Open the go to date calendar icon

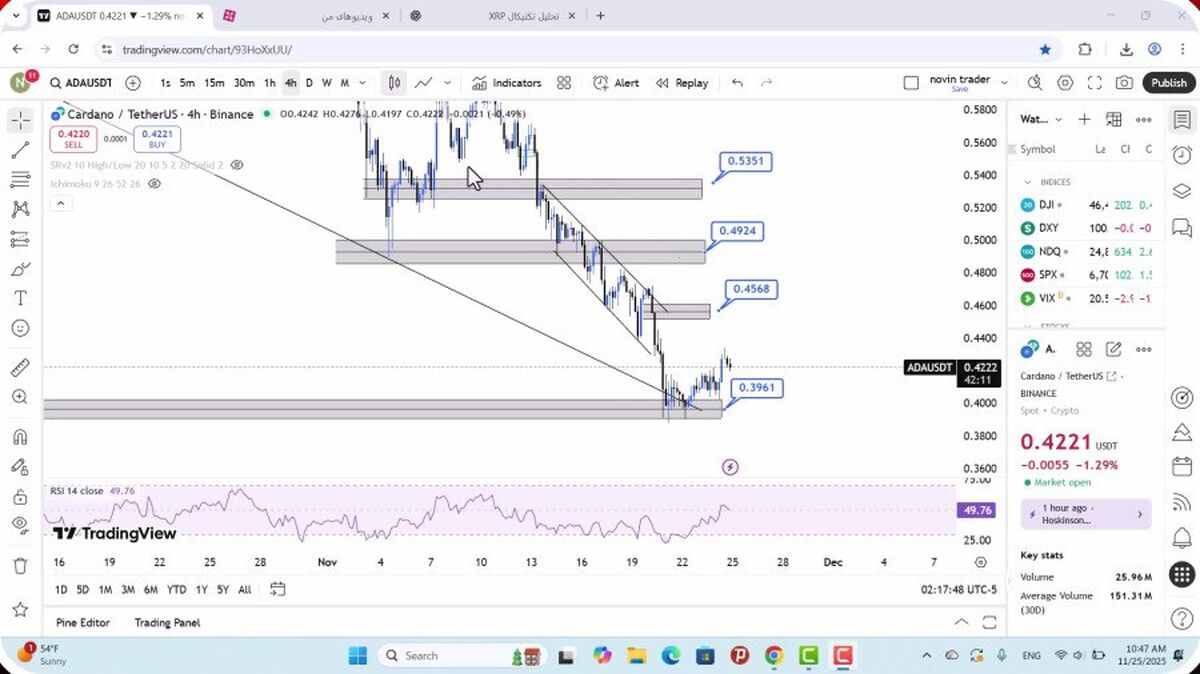(278, 589)
